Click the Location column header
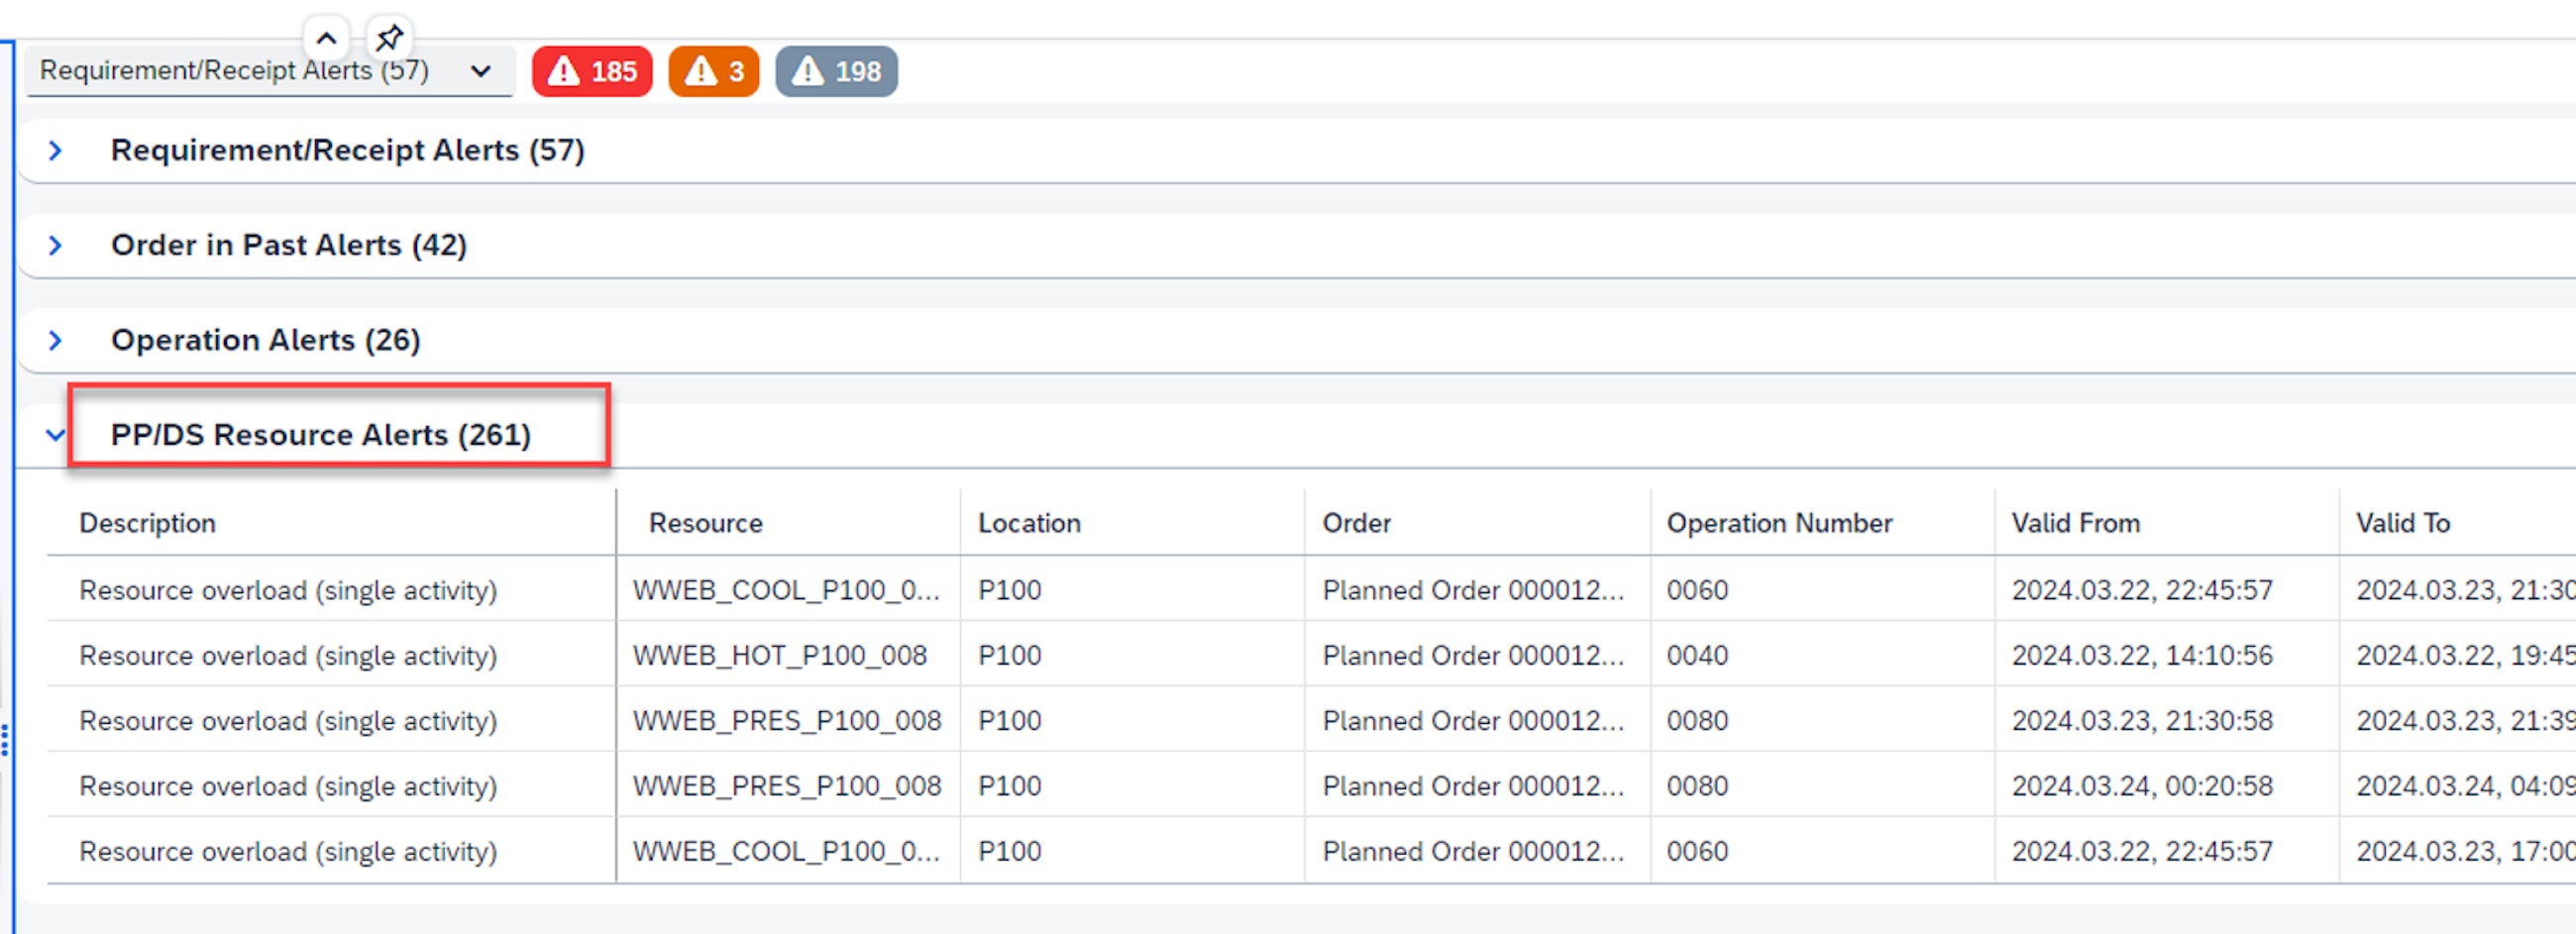The height and width of the screenshot is (934, 2576). click(x=1029, y=524)
